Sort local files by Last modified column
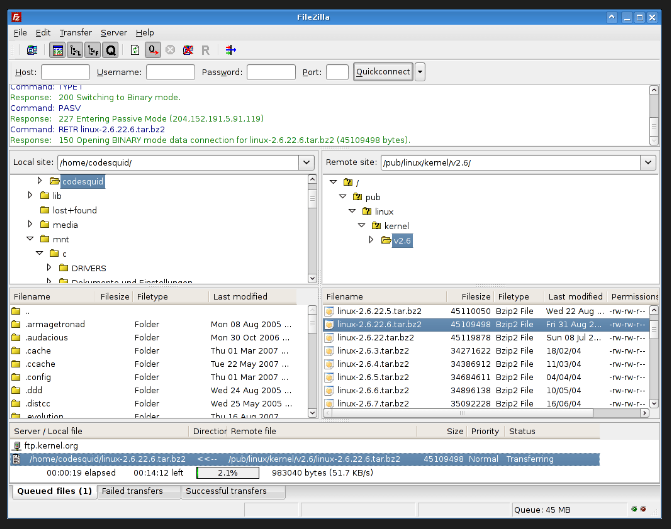 tap(252, 297)
